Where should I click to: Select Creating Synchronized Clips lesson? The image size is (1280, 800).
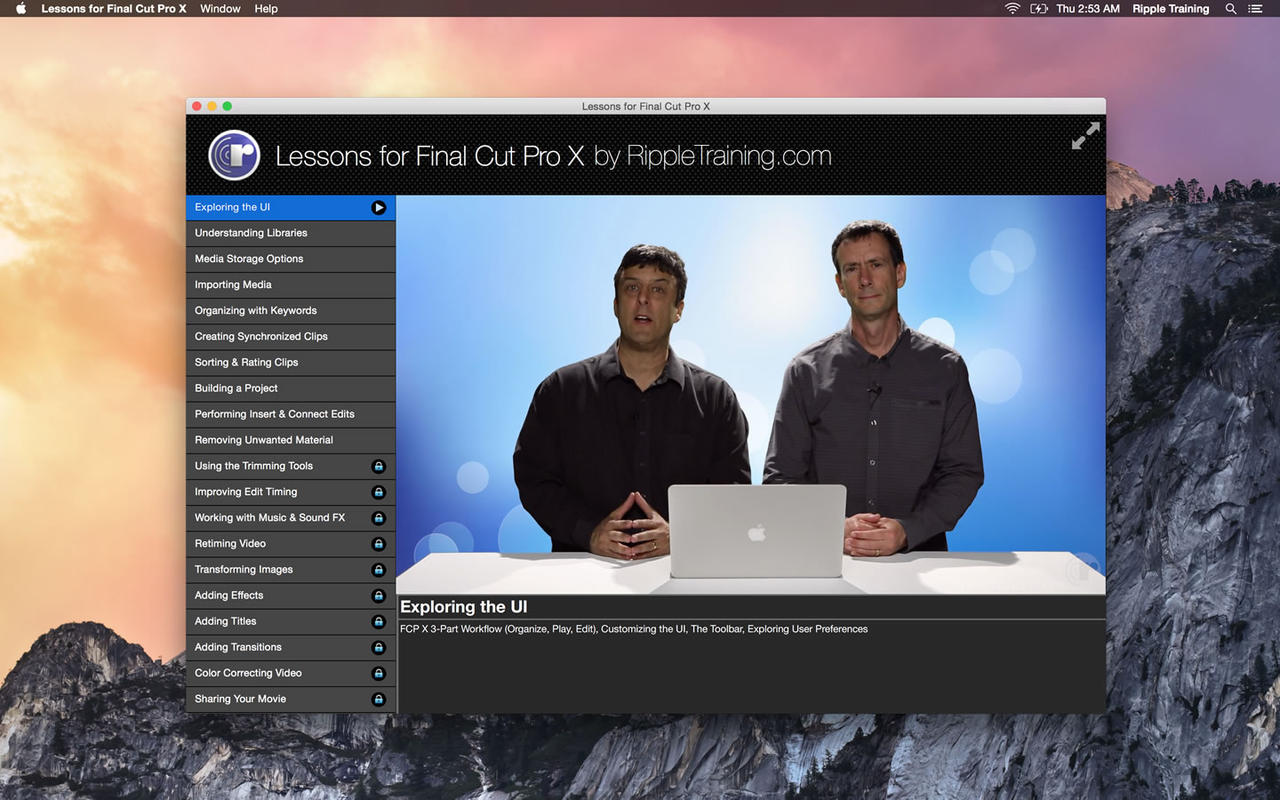[x=291, y=337]
